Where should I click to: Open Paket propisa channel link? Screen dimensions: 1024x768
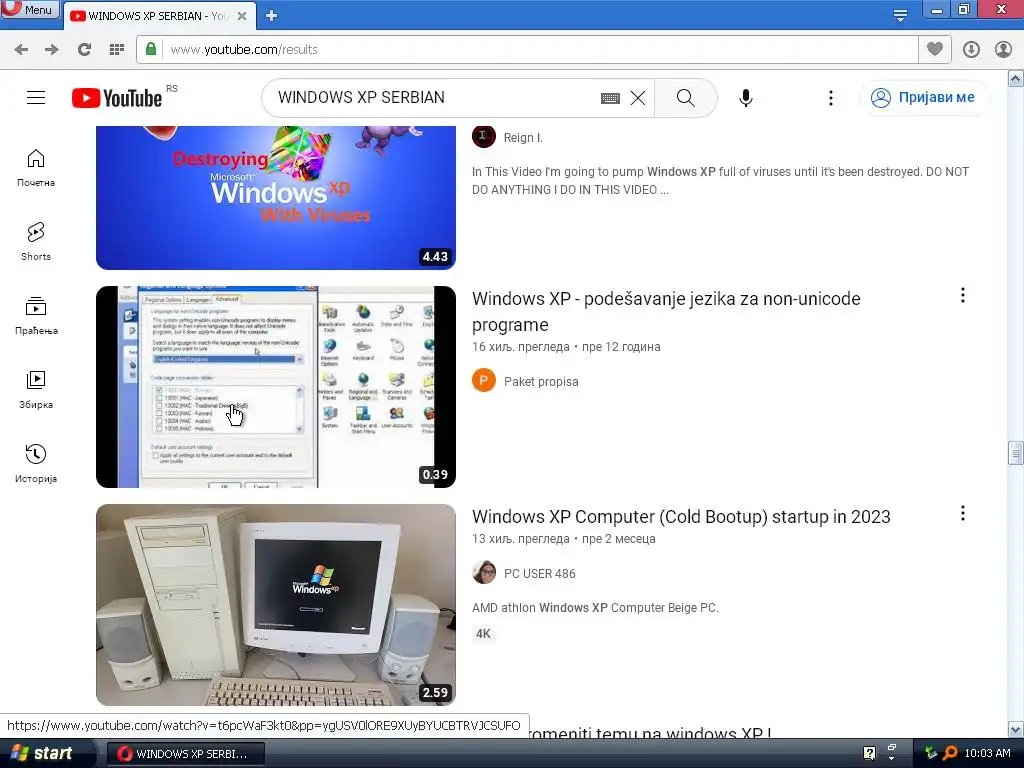(x=541, y=381)
